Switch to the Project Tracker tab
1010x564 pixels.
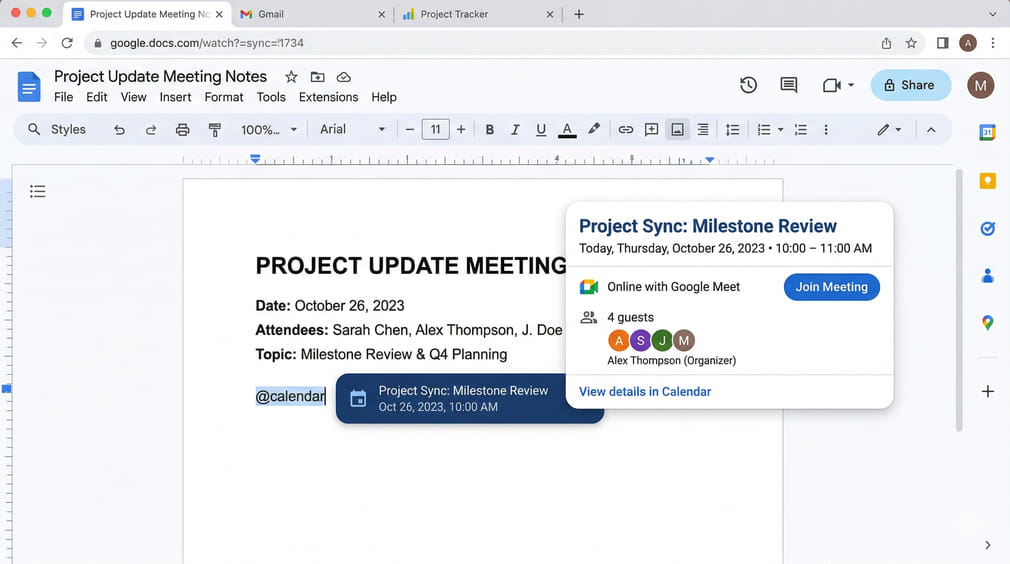click(x=477, y=14)
